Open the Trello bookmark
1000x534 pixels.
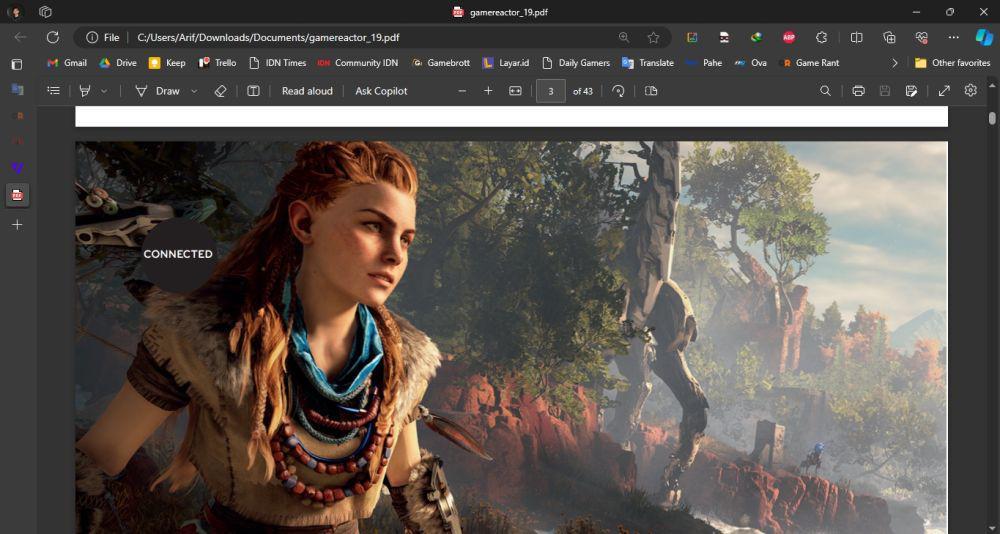coord(217,63)
